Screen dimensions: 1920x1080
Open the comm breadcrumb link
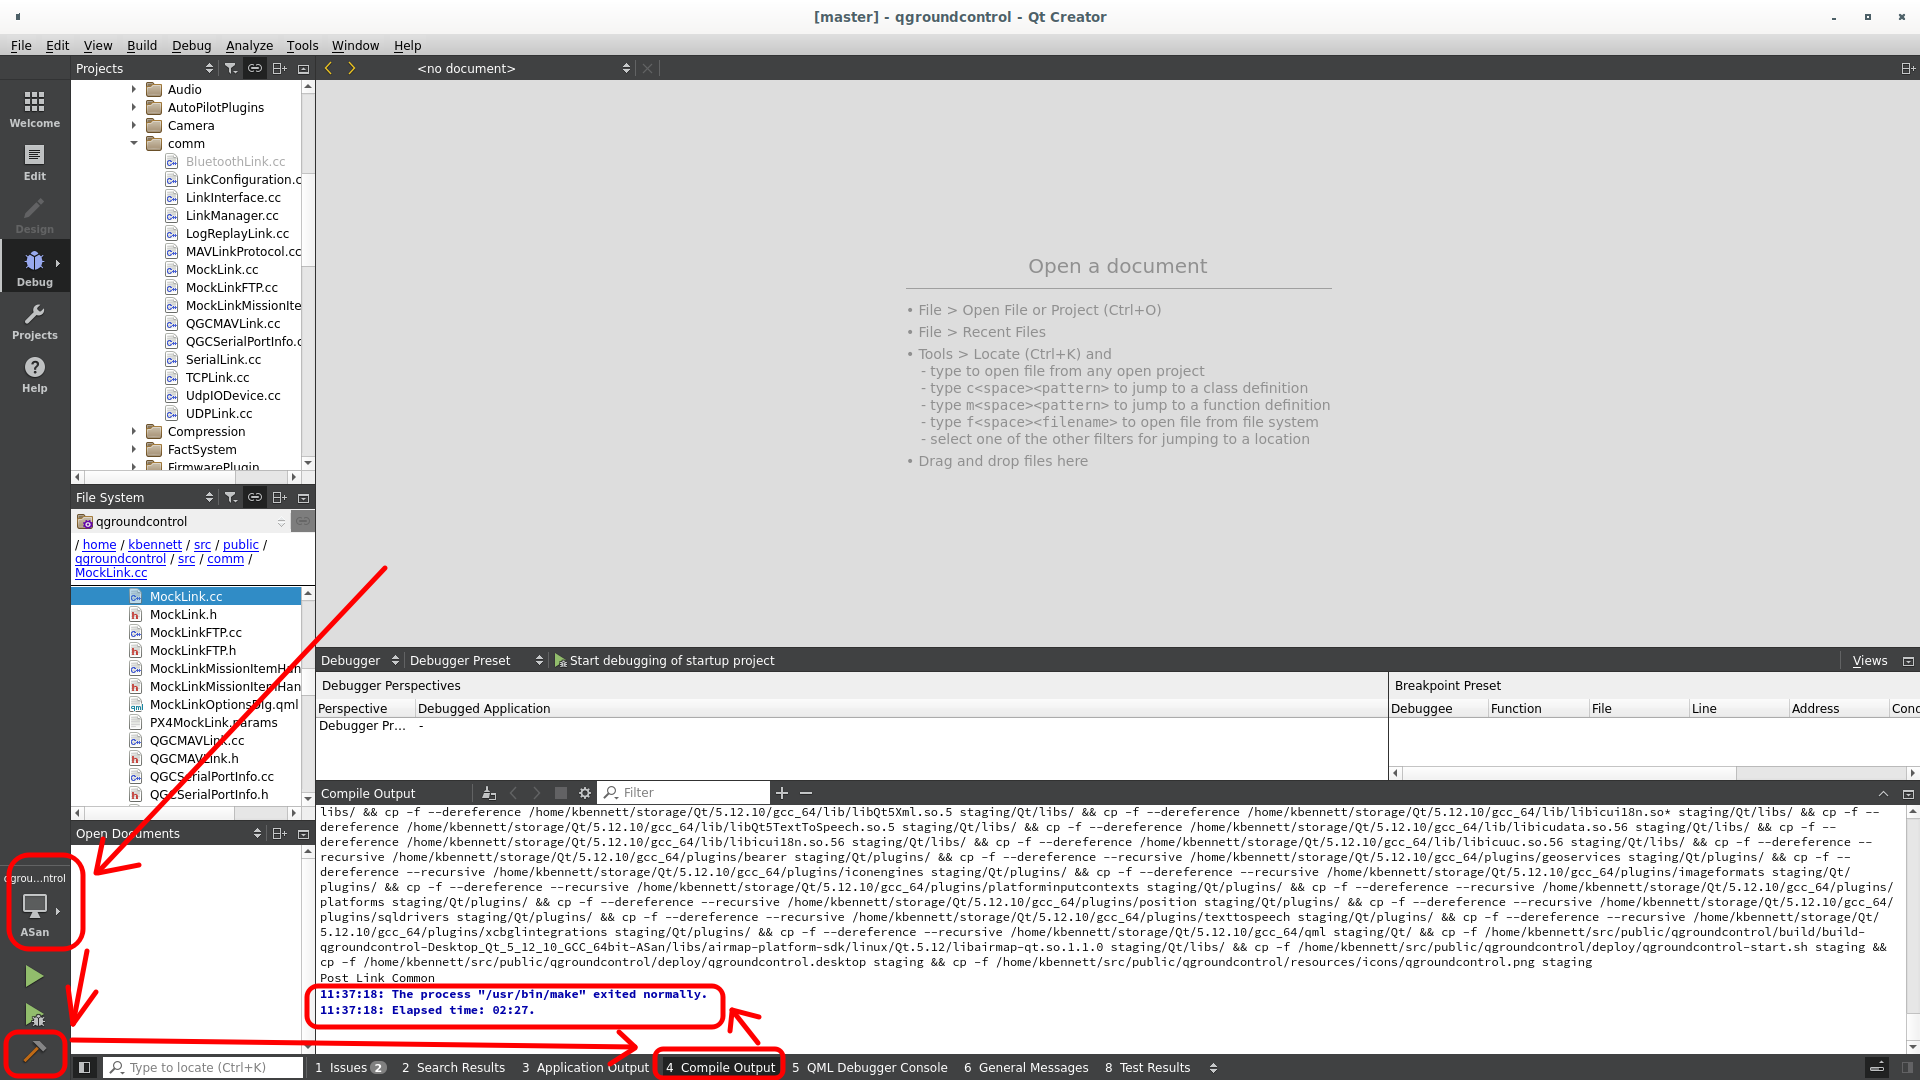(225, 558)
